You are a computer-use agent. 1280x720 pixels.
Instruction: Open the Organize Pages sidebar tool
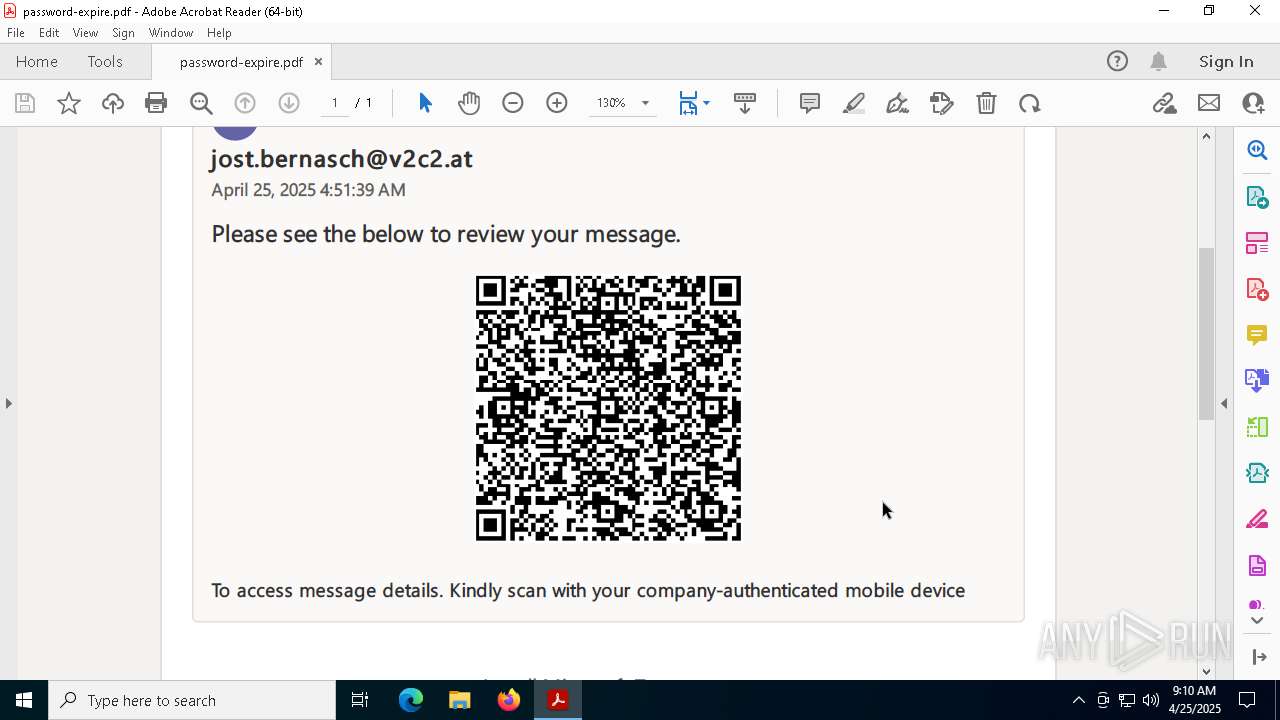pyautogui.click(x=1257, y=243)
